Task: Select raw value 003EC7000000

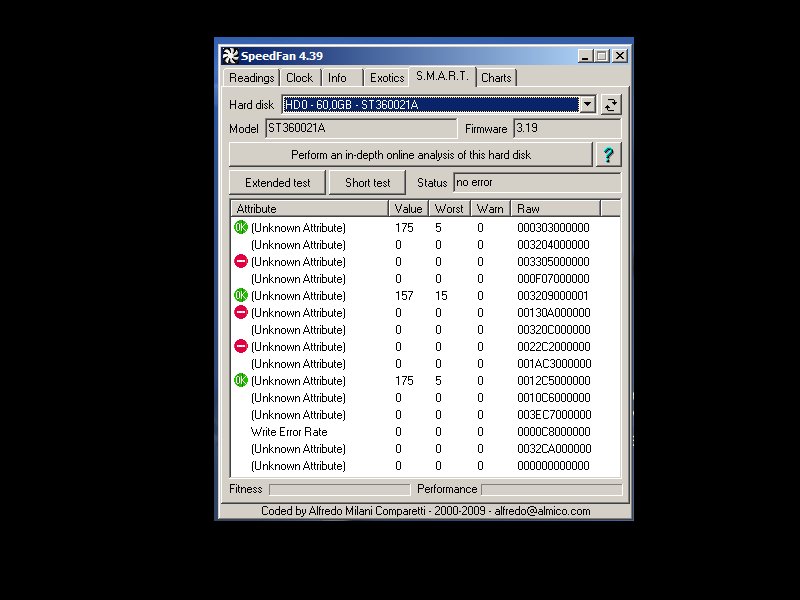Action: [x=554, y=415]
